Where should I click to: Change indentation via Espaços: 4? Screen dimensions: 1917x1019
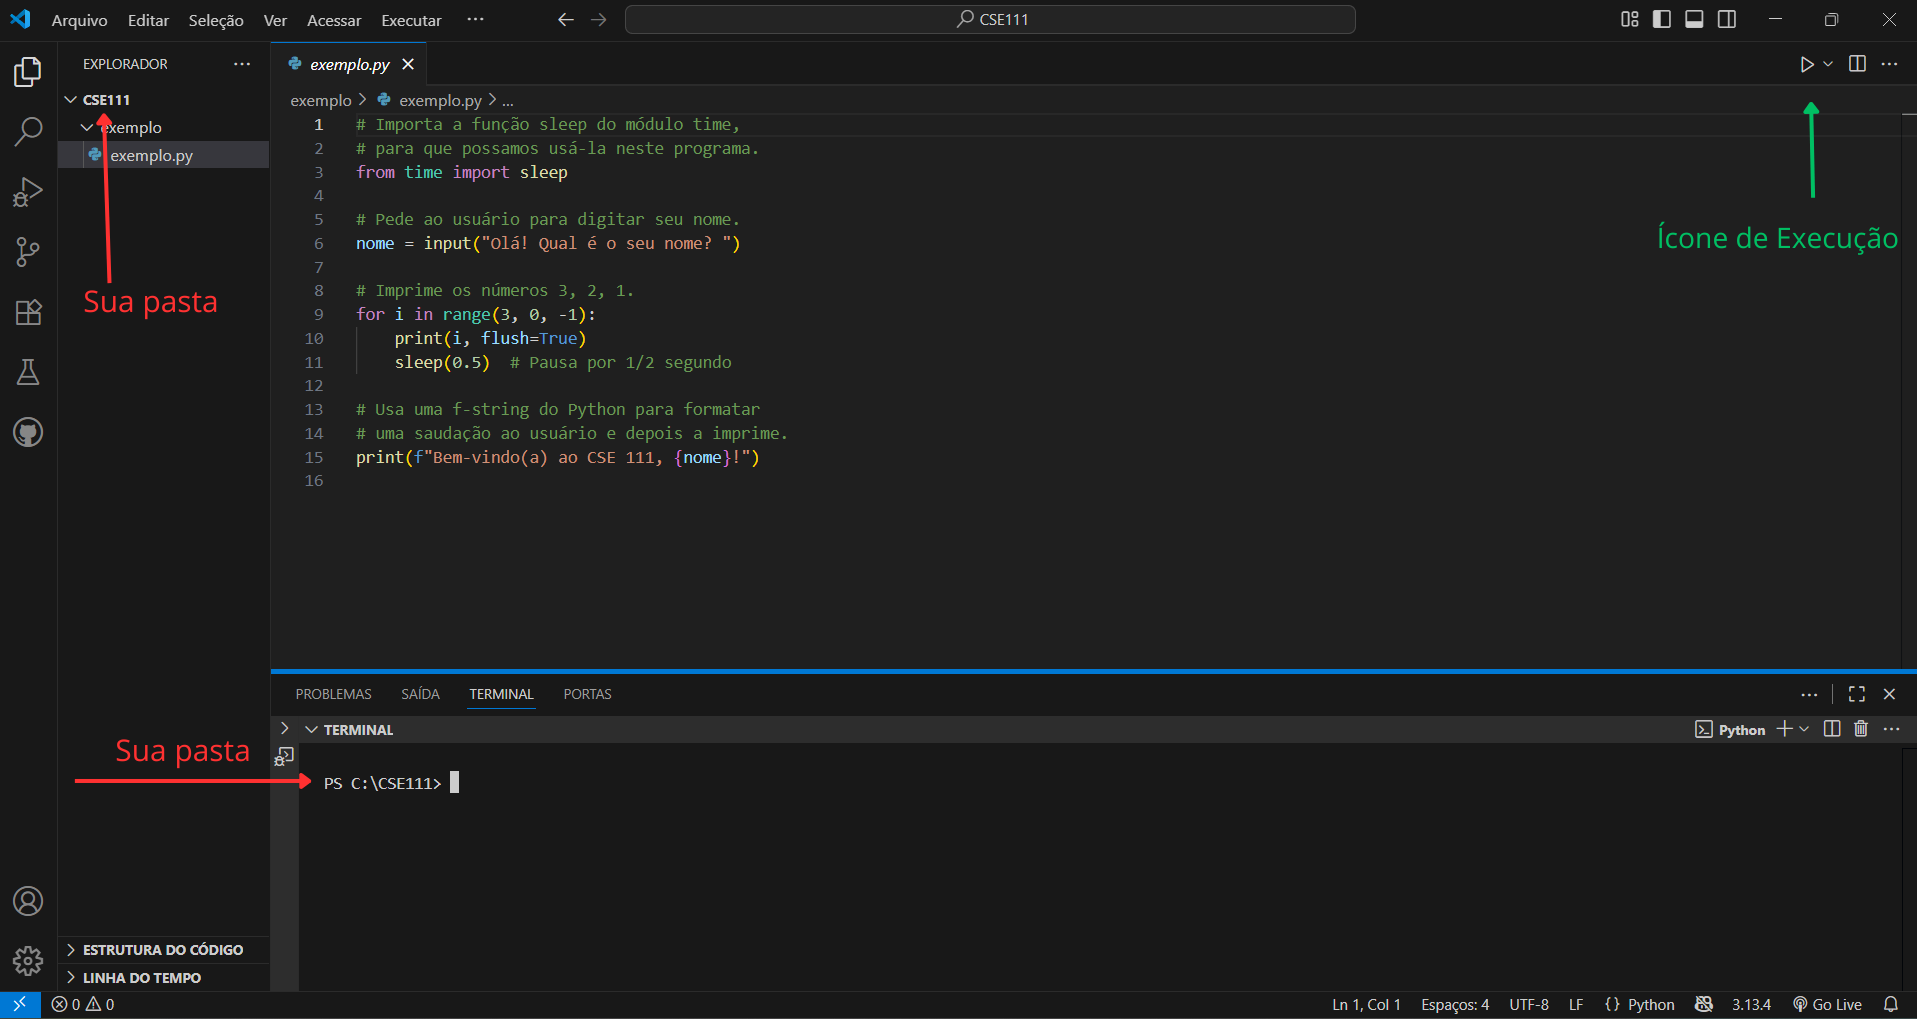point(1455,1004)
